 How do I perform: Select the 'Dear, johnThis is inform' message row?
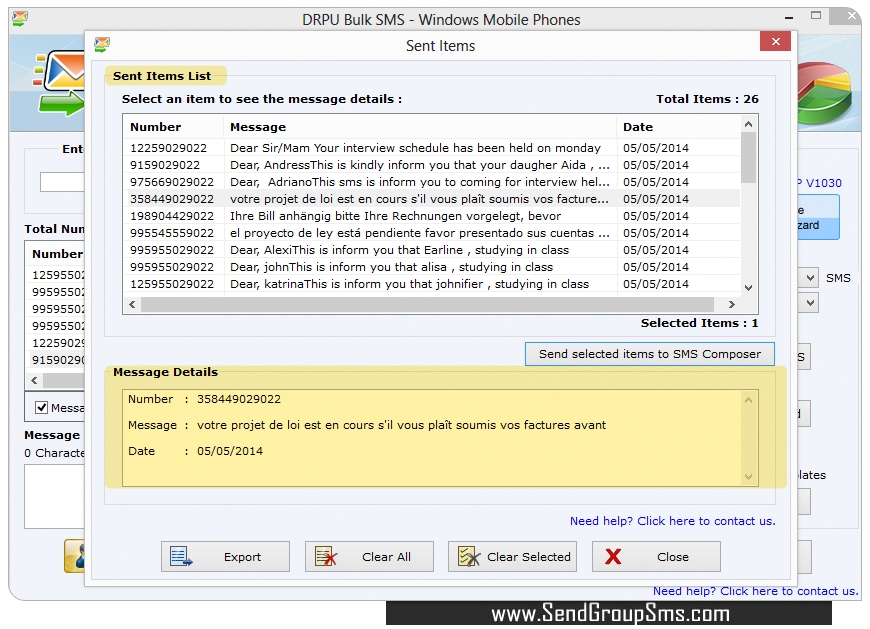[432, 267]
